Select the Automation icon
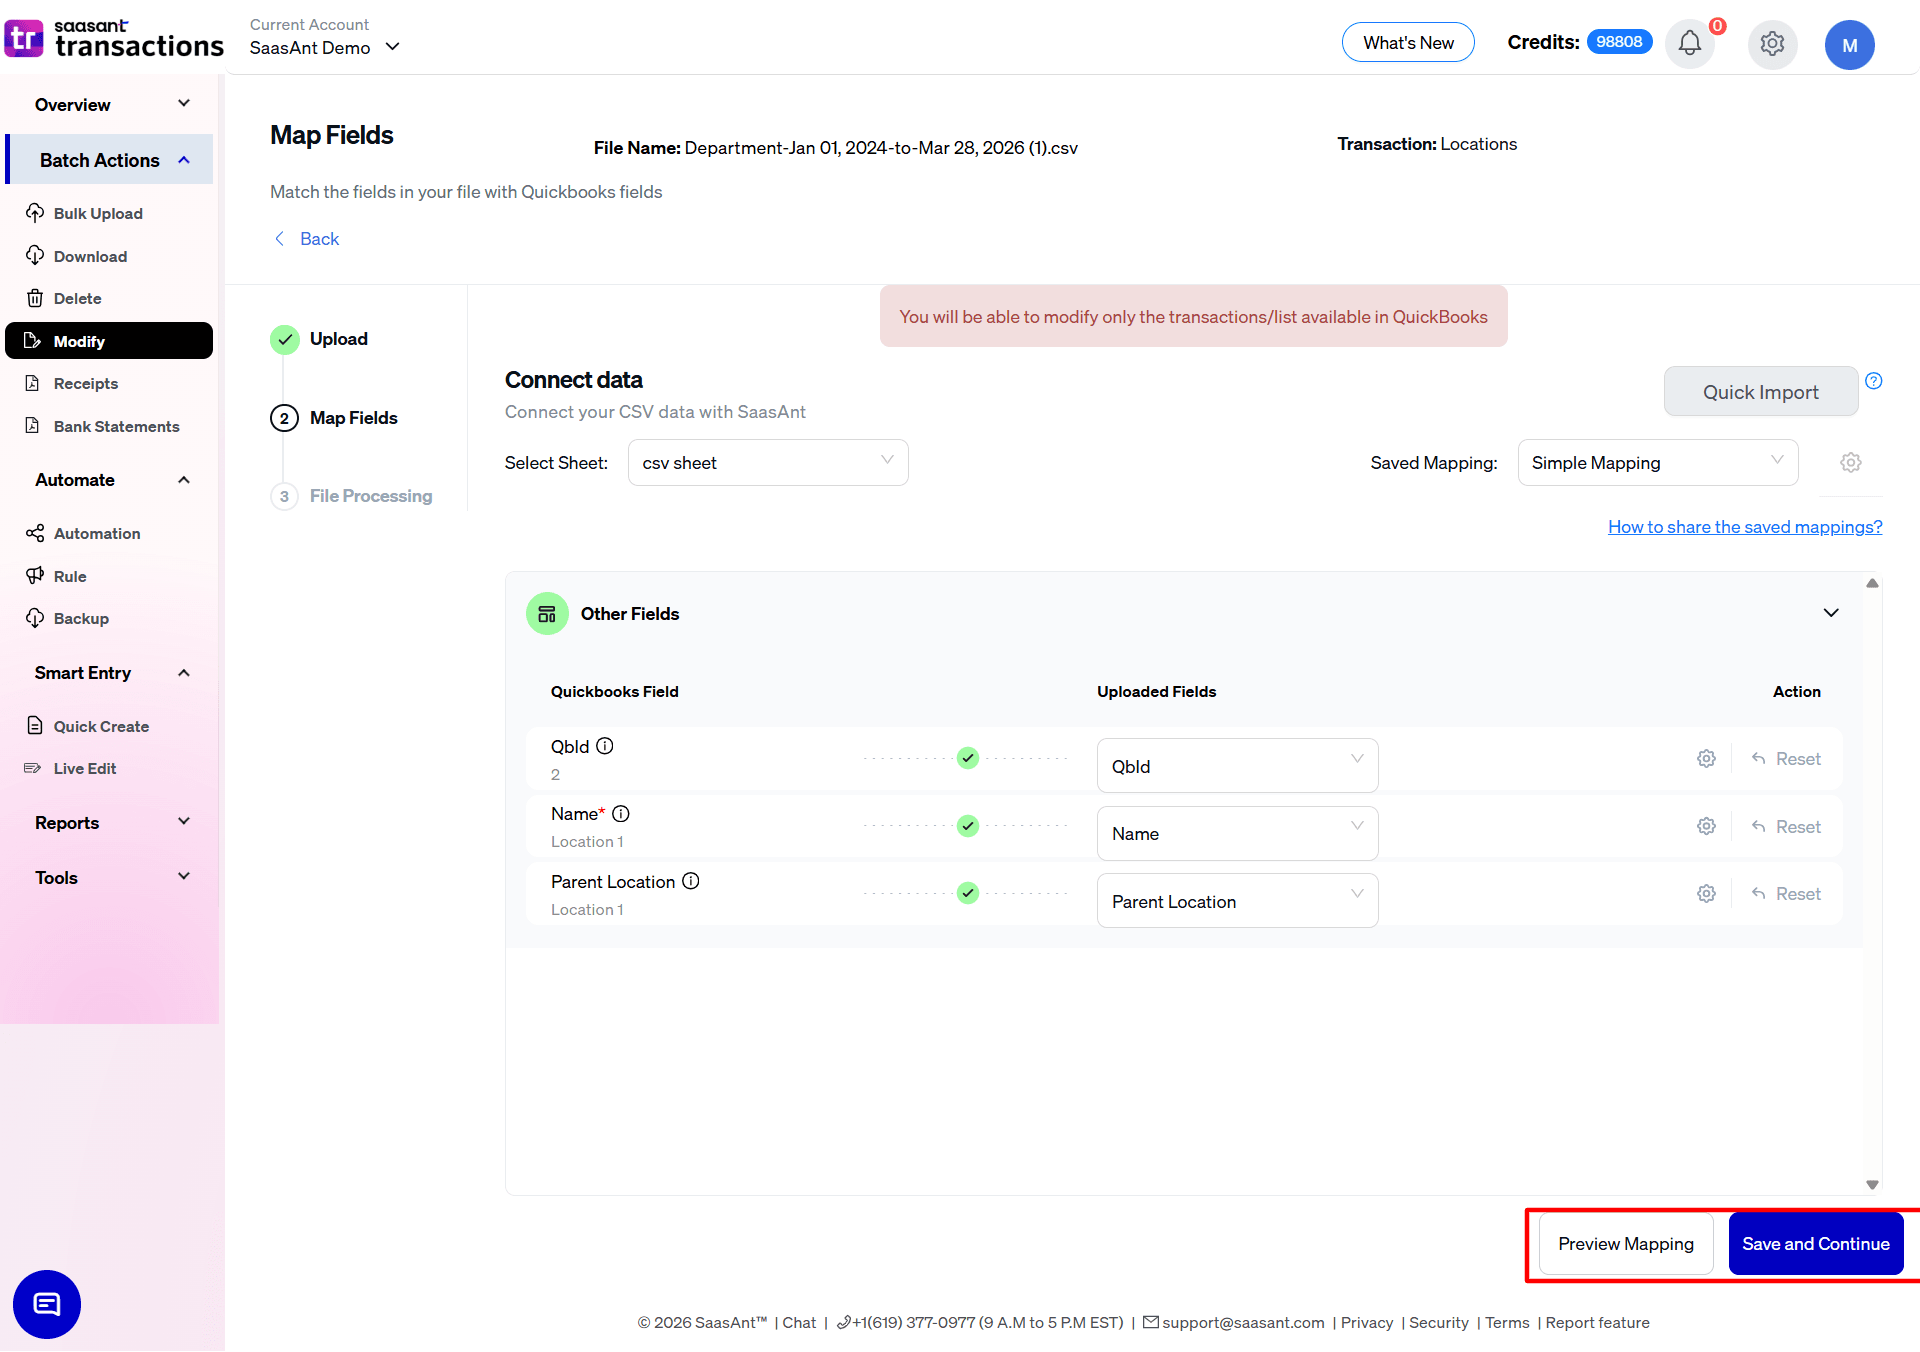The height and width of the screenshot is (1352, 1920). click(35, 533)
